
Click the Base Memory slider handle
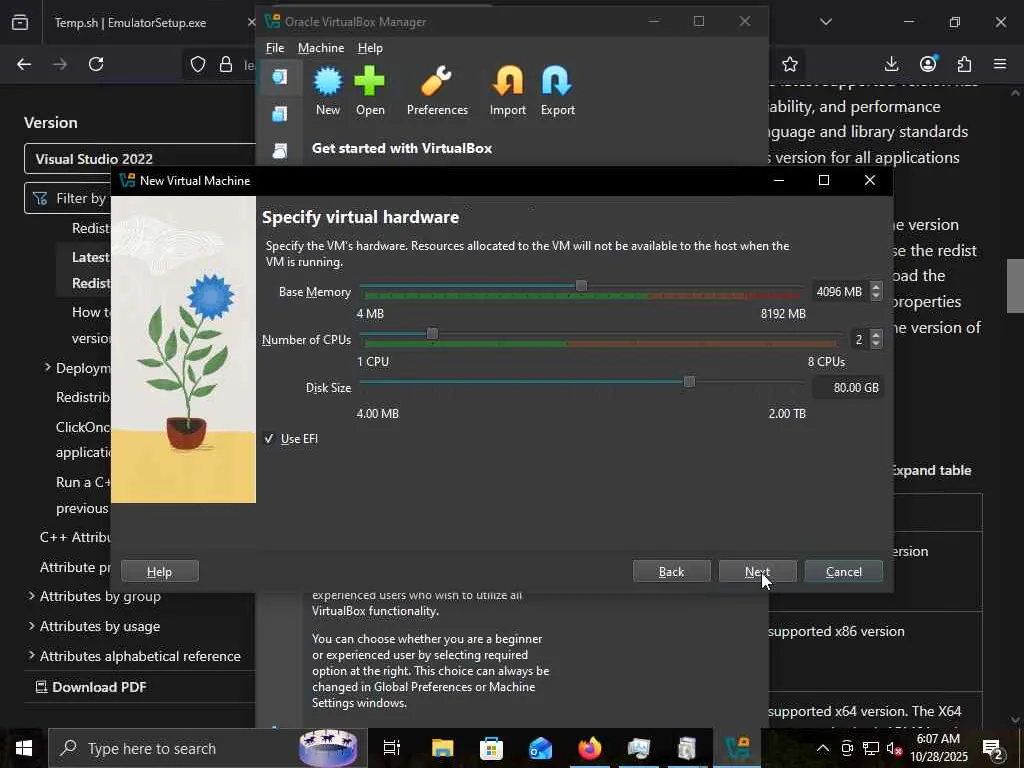coord(581,285)
